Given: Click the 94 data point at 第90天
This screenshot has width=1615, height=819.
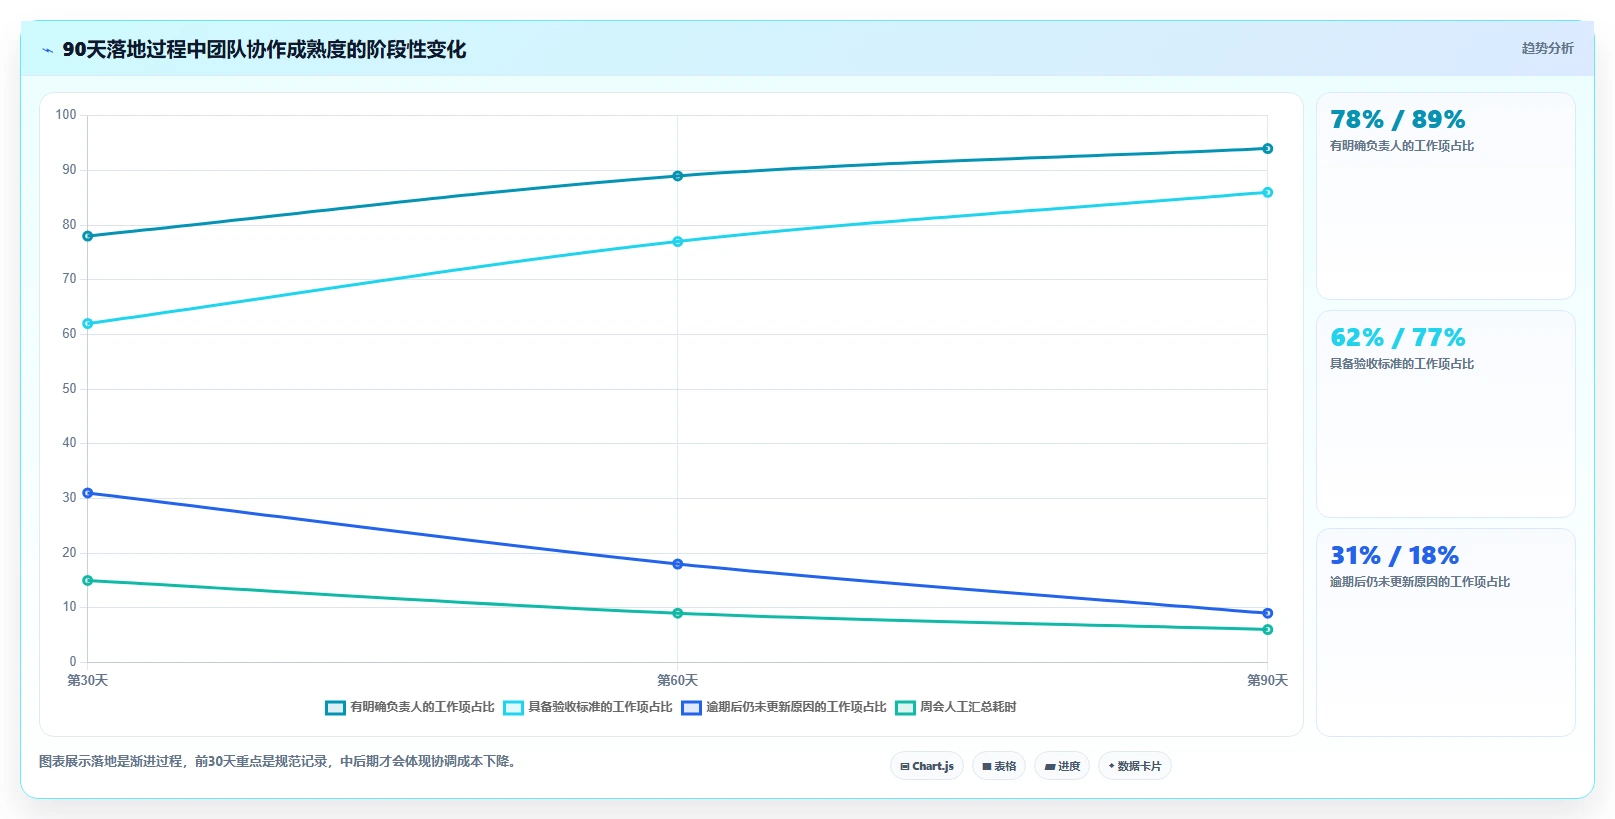Looking at the screenshot, I should point(1268,149).
